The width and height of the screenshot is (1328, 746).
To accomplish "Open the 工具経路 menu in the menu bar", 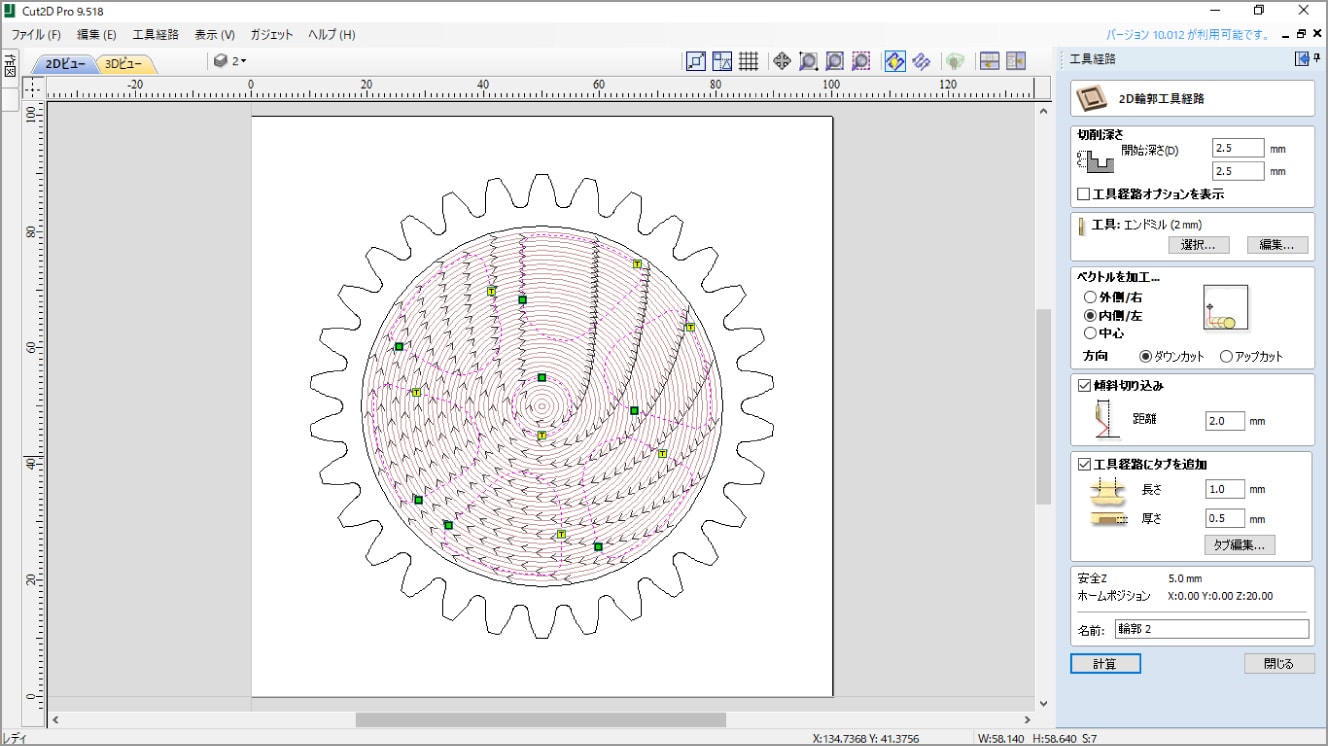I will (155, 34).
